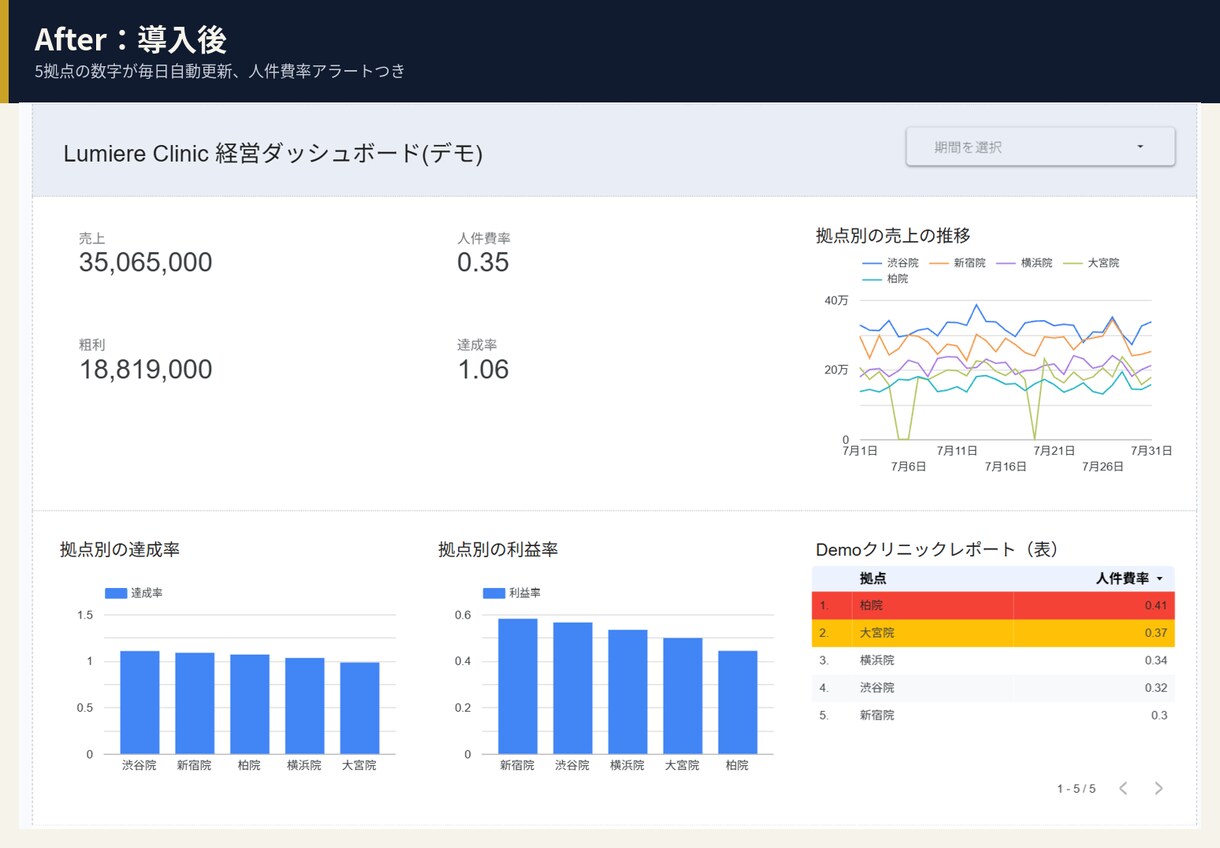The width and height of the screenshot is (1220, 848).
Task: Click the 1 - 5 / 5 pagination text
Action: (x=1076, y=789)
